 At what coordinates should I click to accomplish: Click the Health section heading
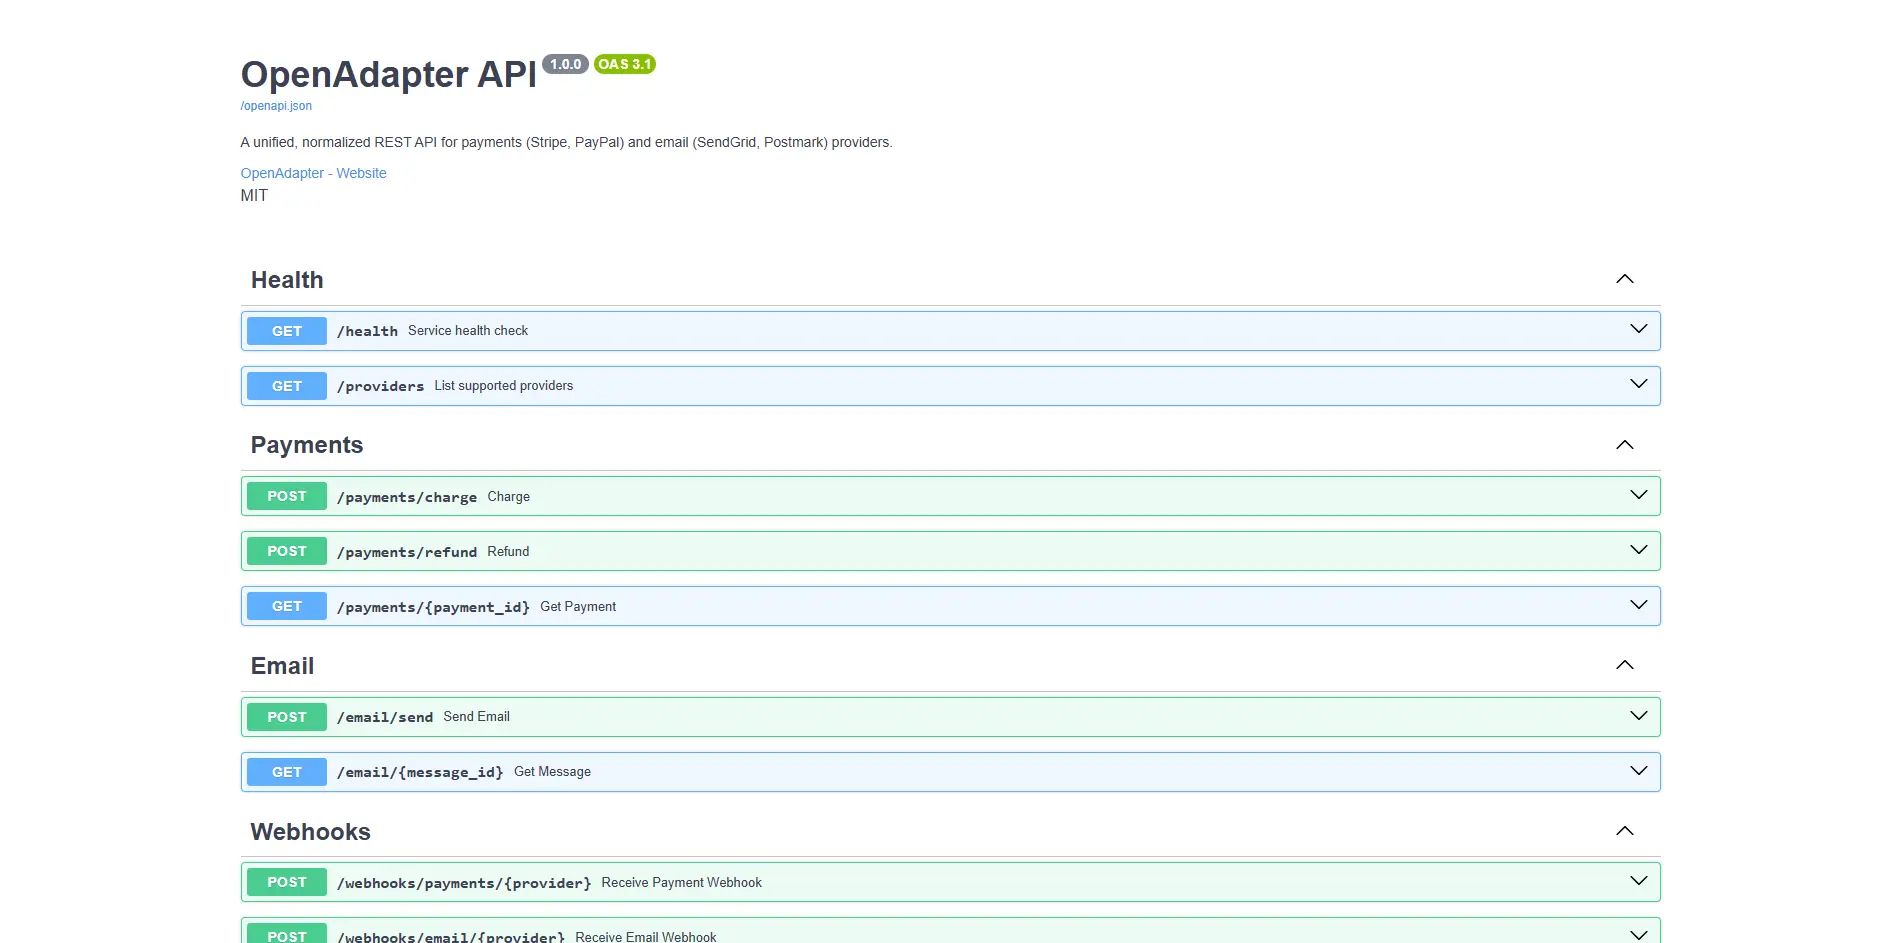pos(287,280)
